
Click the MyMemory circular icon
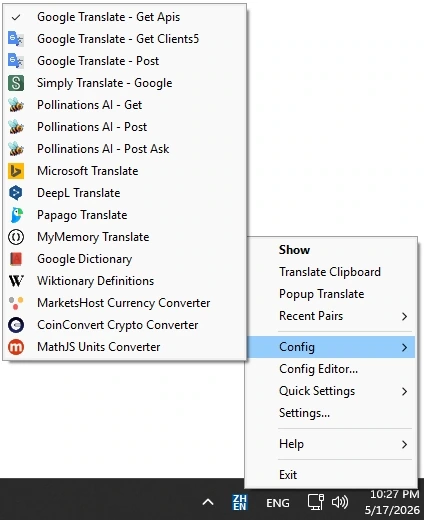[16, 237]
